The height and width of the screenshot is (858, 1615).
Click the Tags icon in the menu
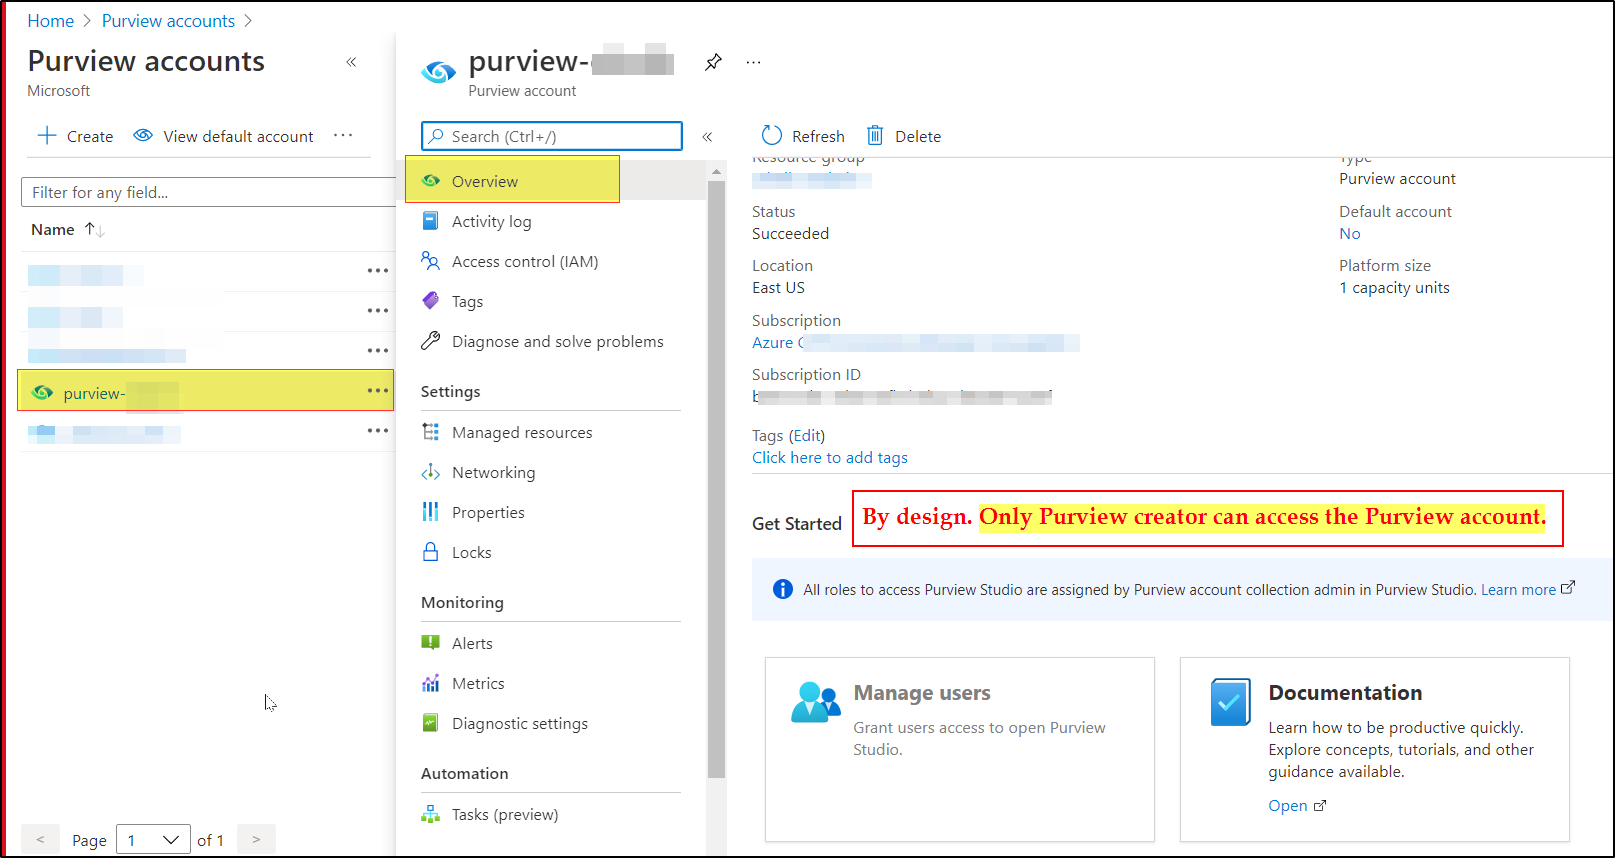pos(431,300)
